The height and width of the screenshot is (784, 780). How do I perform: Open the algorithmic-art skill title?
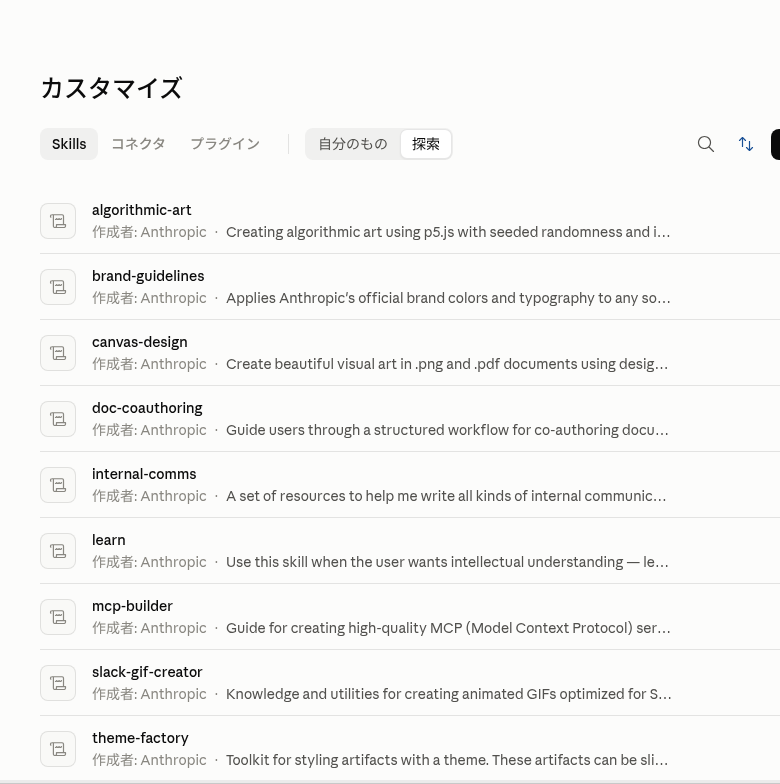[142, 210]
